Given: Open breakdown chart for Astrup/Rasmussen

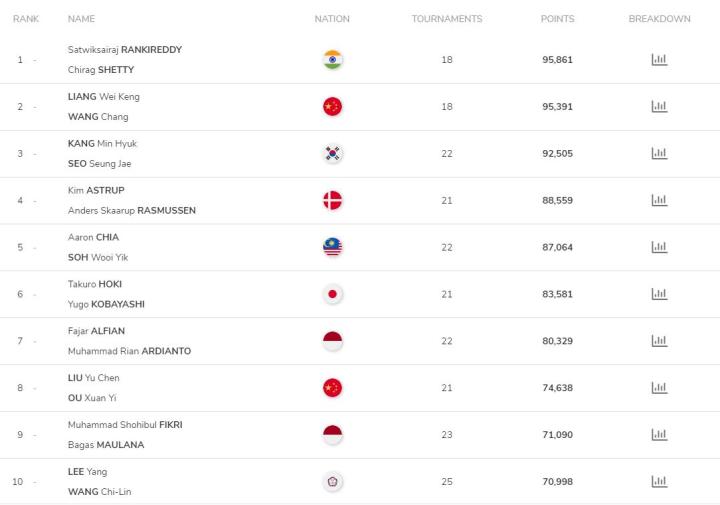Looking at the screenshot, I should [659, 200].
